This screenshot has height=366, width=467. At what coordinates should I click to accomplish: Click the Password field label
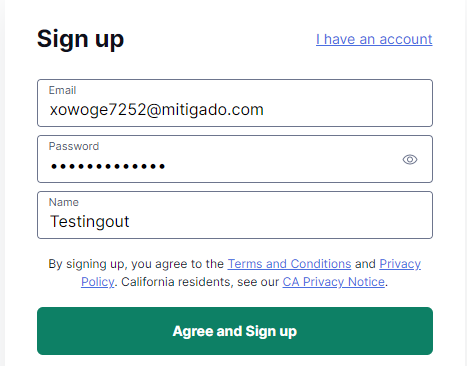click(74, 146)
